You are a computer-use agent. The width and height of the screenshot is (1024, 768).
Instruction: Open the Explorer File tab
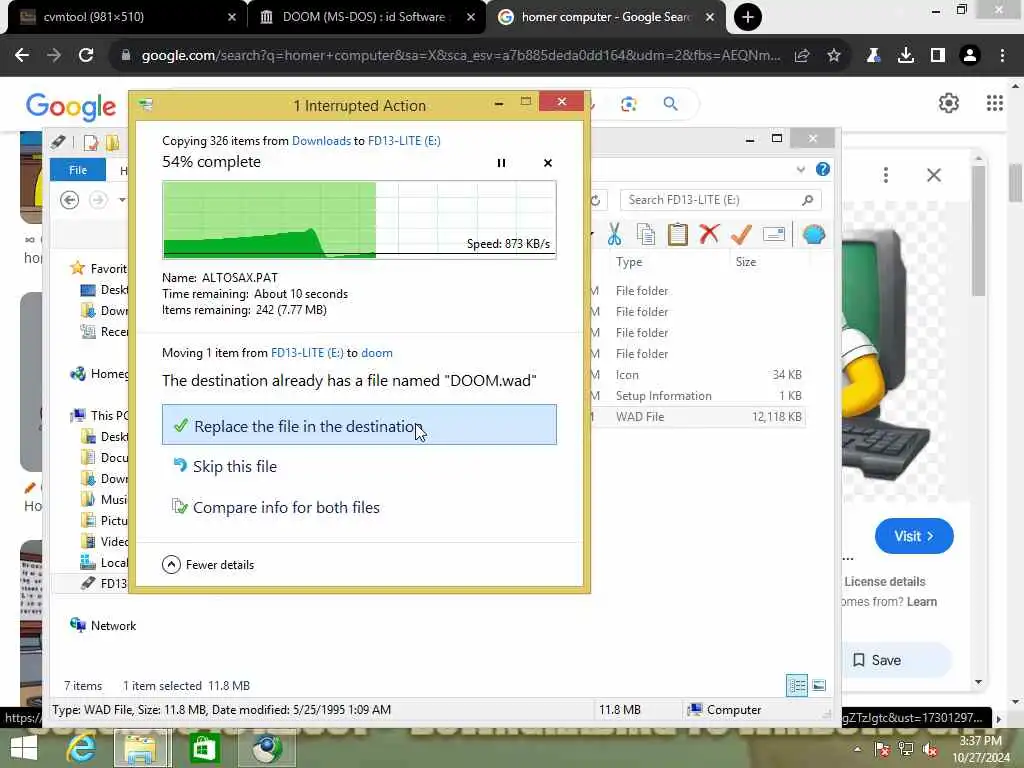click(x=78, y=170)
